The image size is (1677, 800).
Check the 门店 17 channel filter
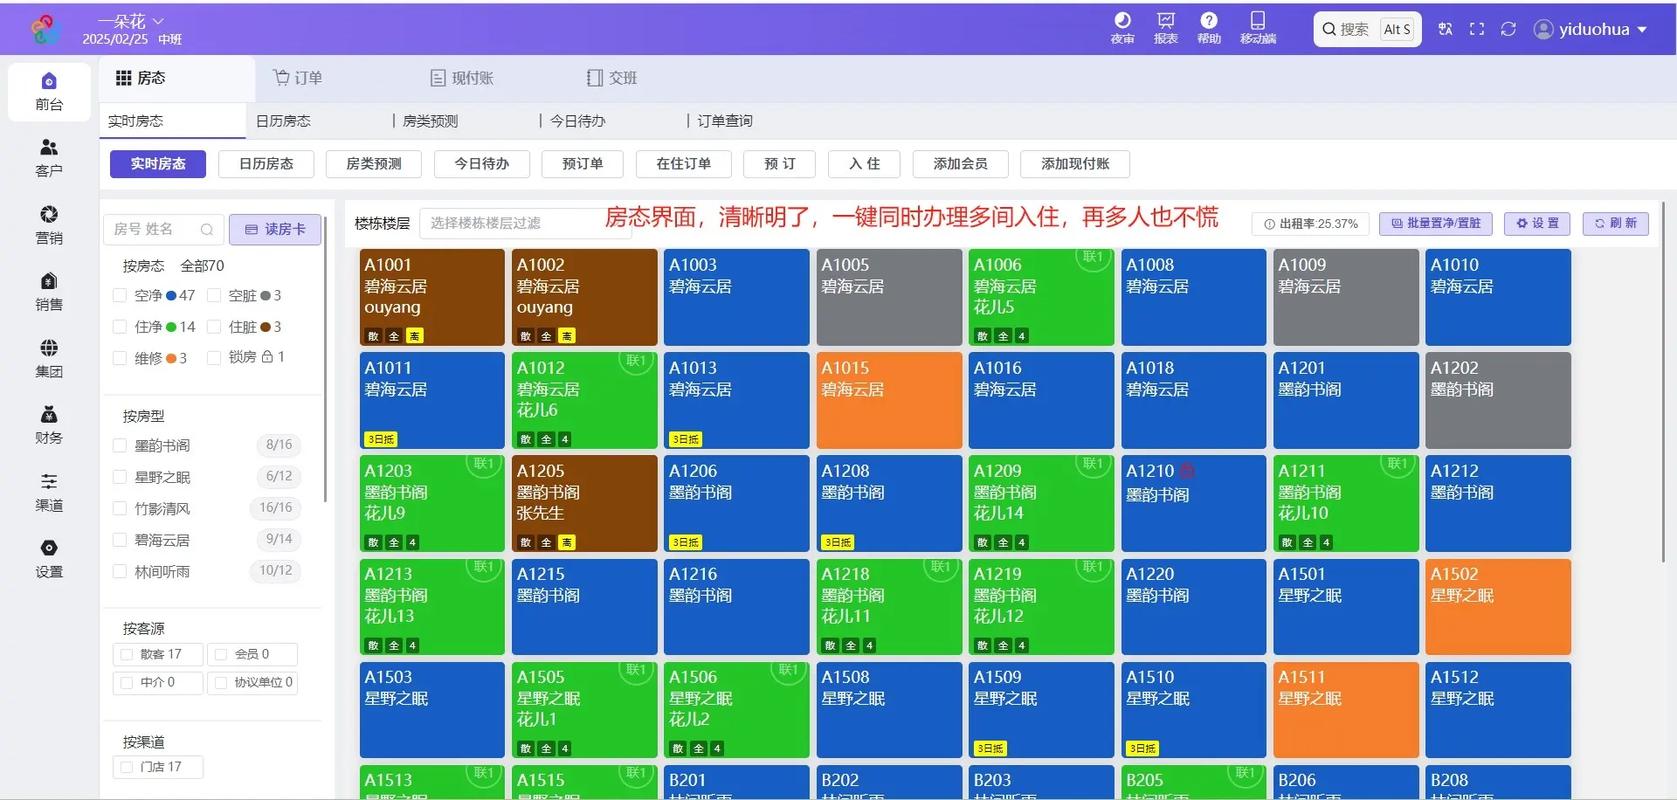126,767
